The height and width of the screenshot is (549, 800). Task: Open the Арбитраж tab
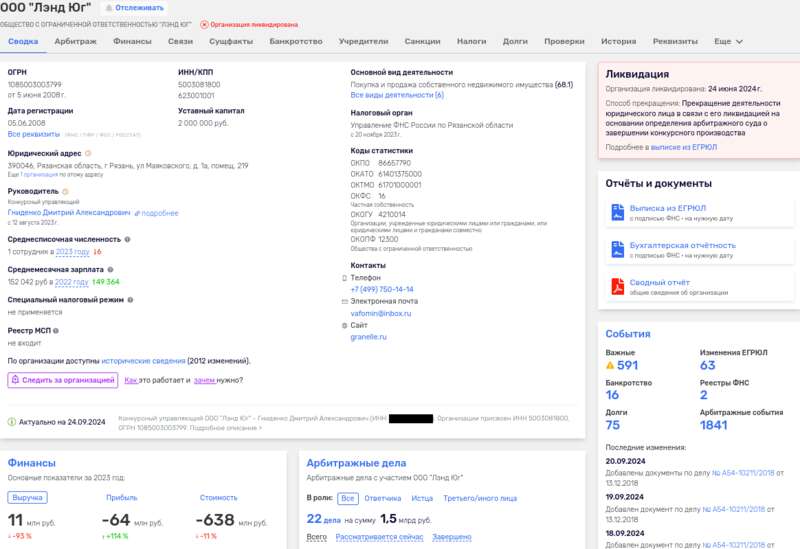(75, 41)
